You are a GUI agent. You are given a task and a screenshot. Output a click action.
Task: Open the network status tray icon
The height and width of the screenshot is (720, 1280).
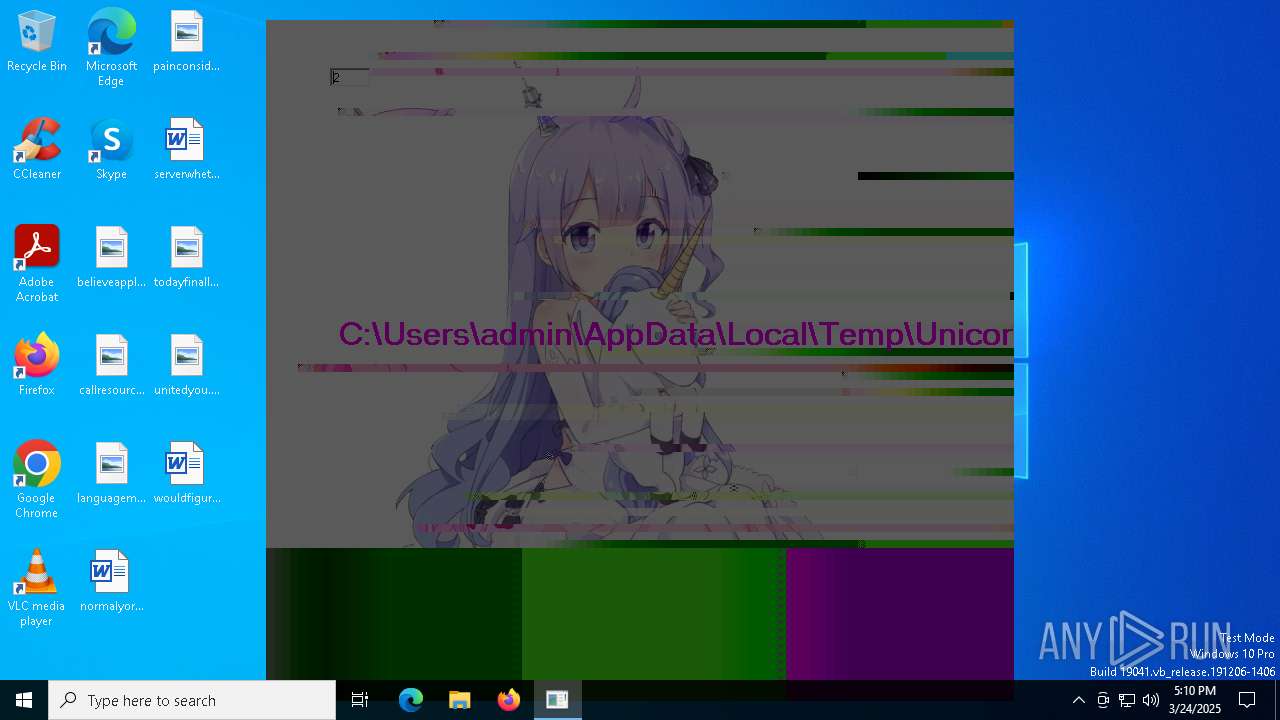1127,700
